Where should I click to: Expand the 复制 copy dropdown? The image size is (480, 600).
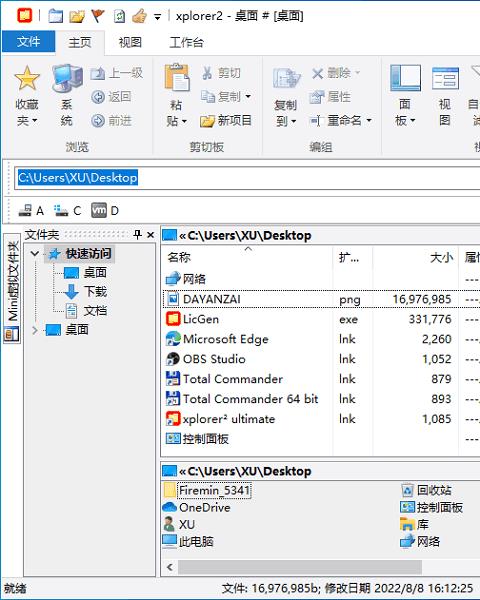tap(248, 96)
